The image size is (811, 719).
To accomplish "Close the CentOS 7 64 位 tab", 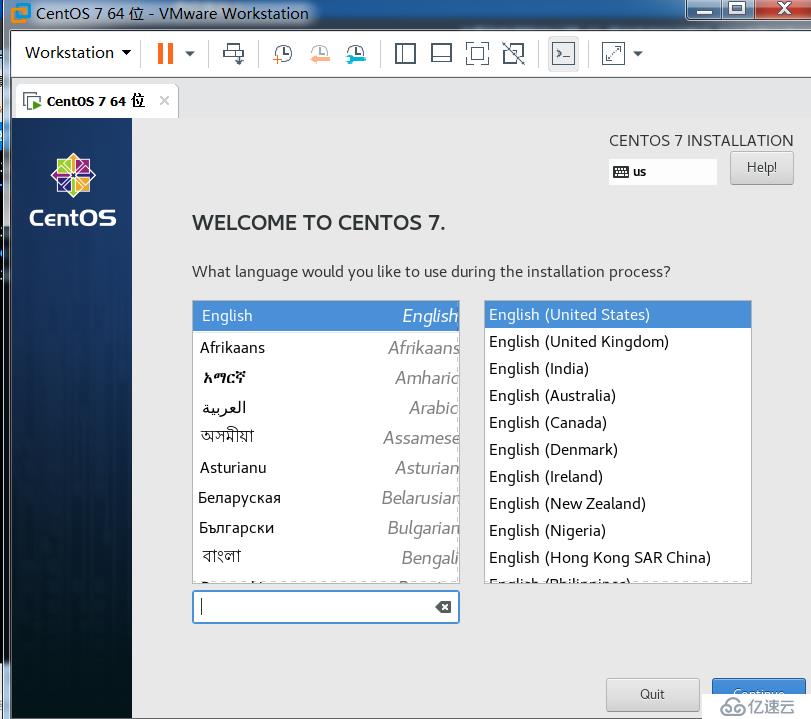I will (x=164, y=100).
